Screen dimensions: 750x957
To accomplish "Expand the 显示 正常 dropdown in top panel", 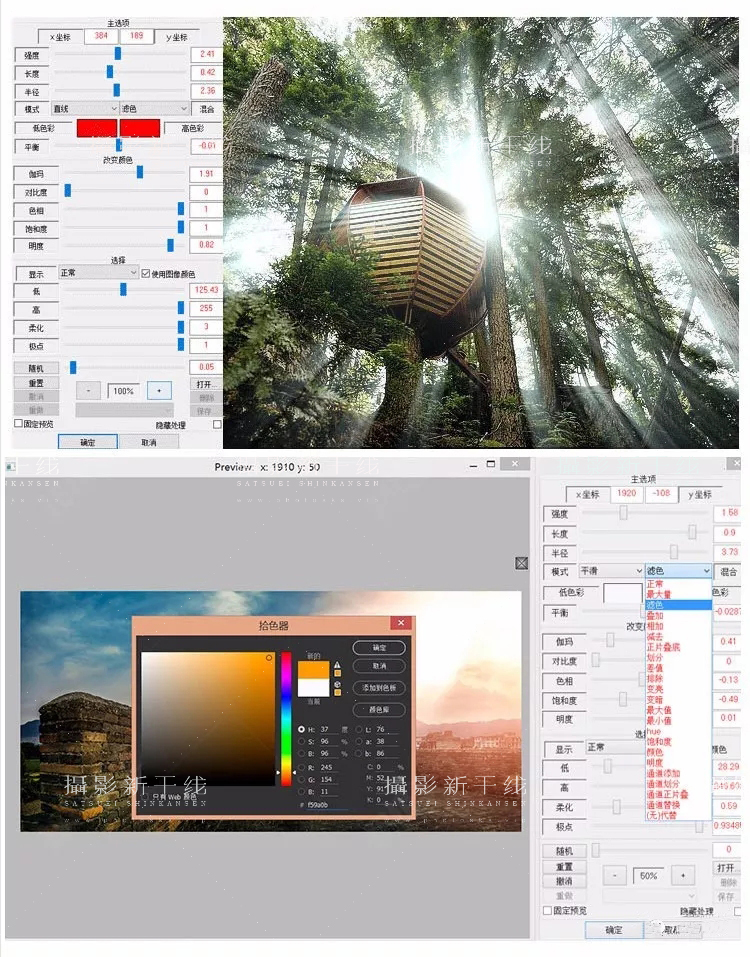I will (99, 273).
